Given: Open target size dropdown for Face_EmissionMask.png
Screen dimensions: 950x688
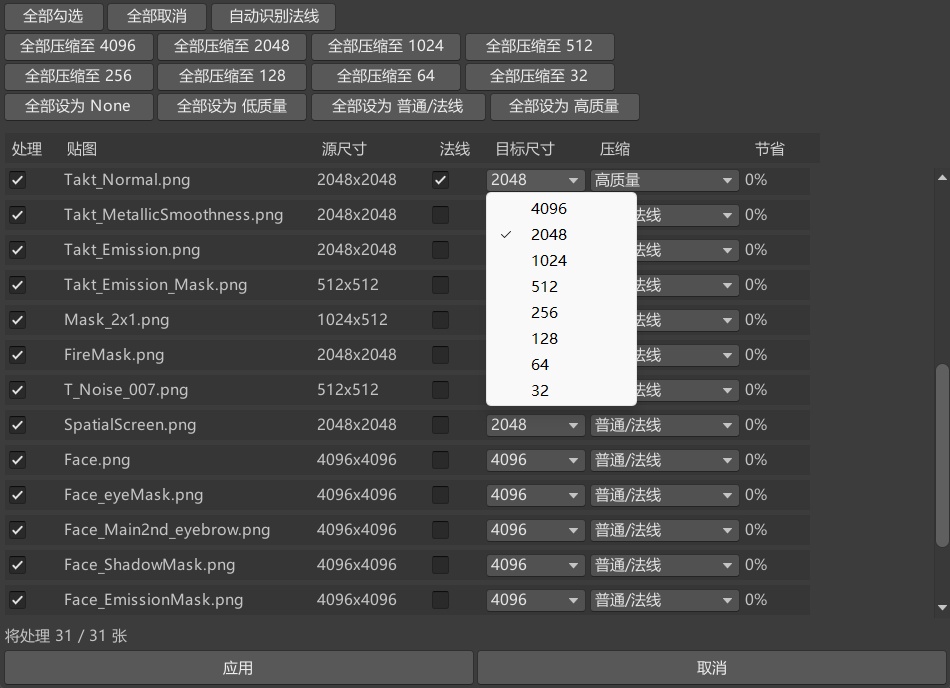Looking at the screenshot, I should click(x=536, y=600).
